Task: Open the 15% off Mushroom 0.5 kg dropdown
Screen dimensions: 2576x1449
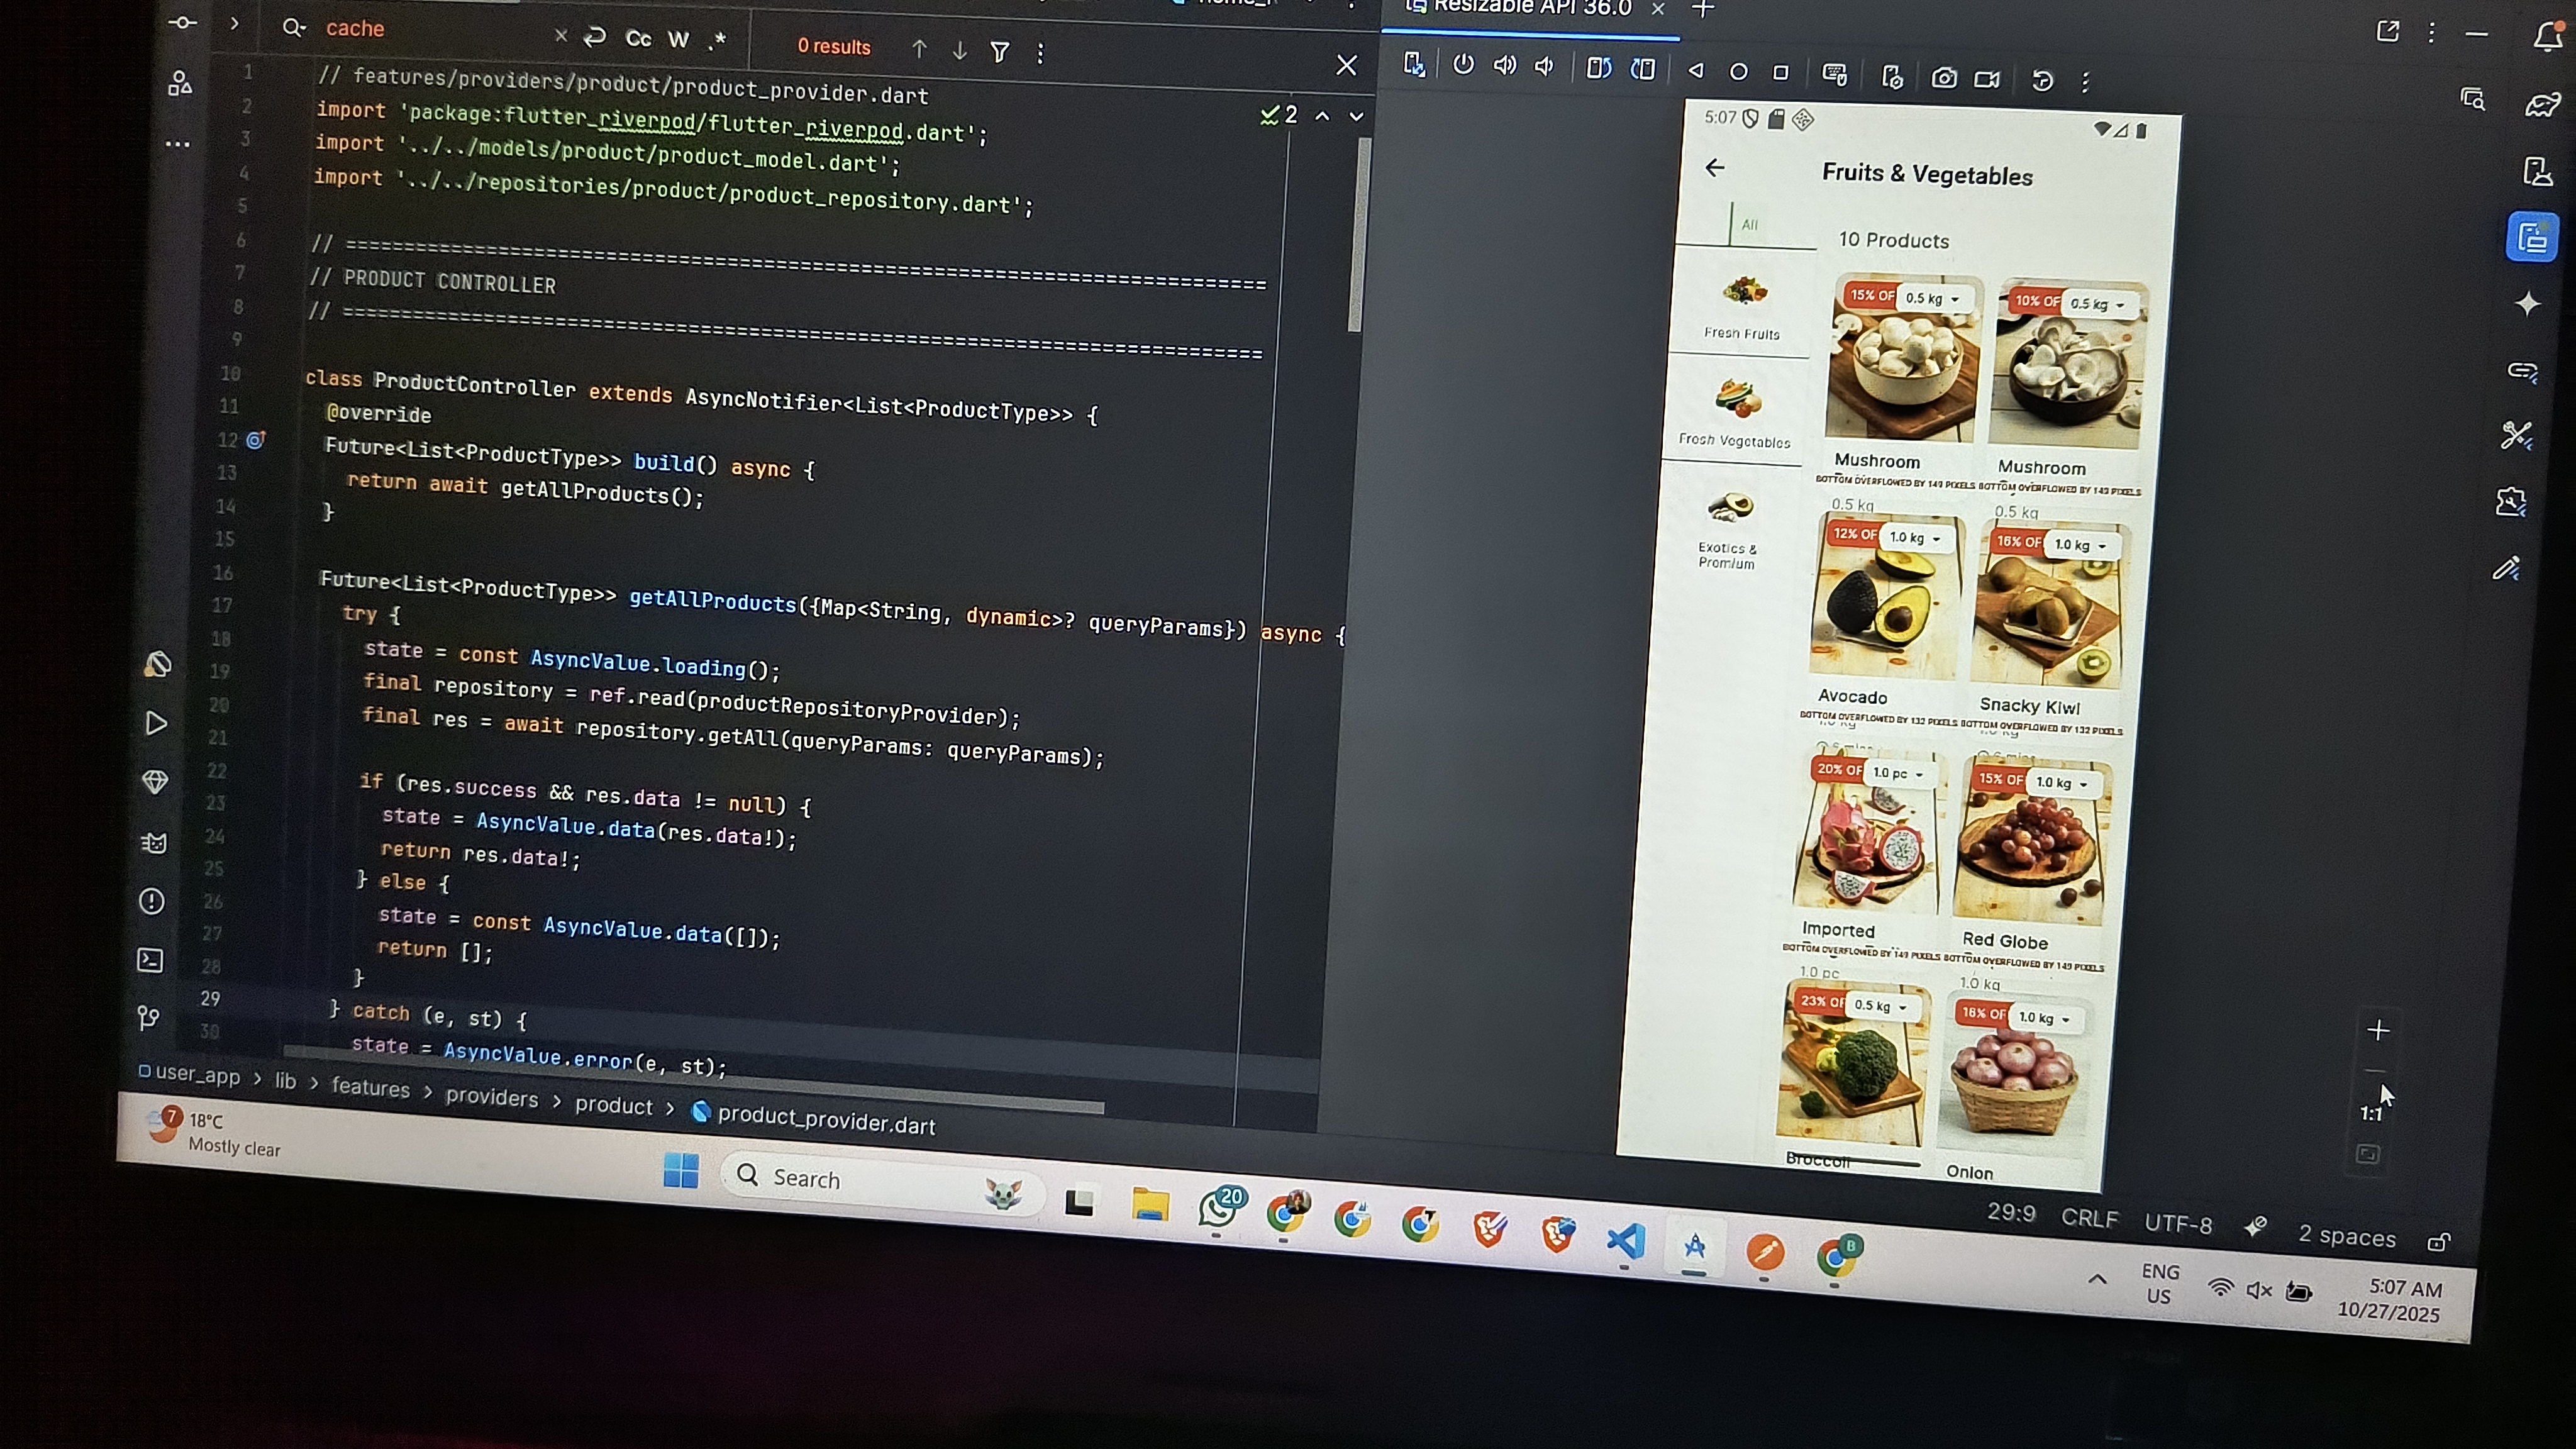Action: click(1932, 299)
